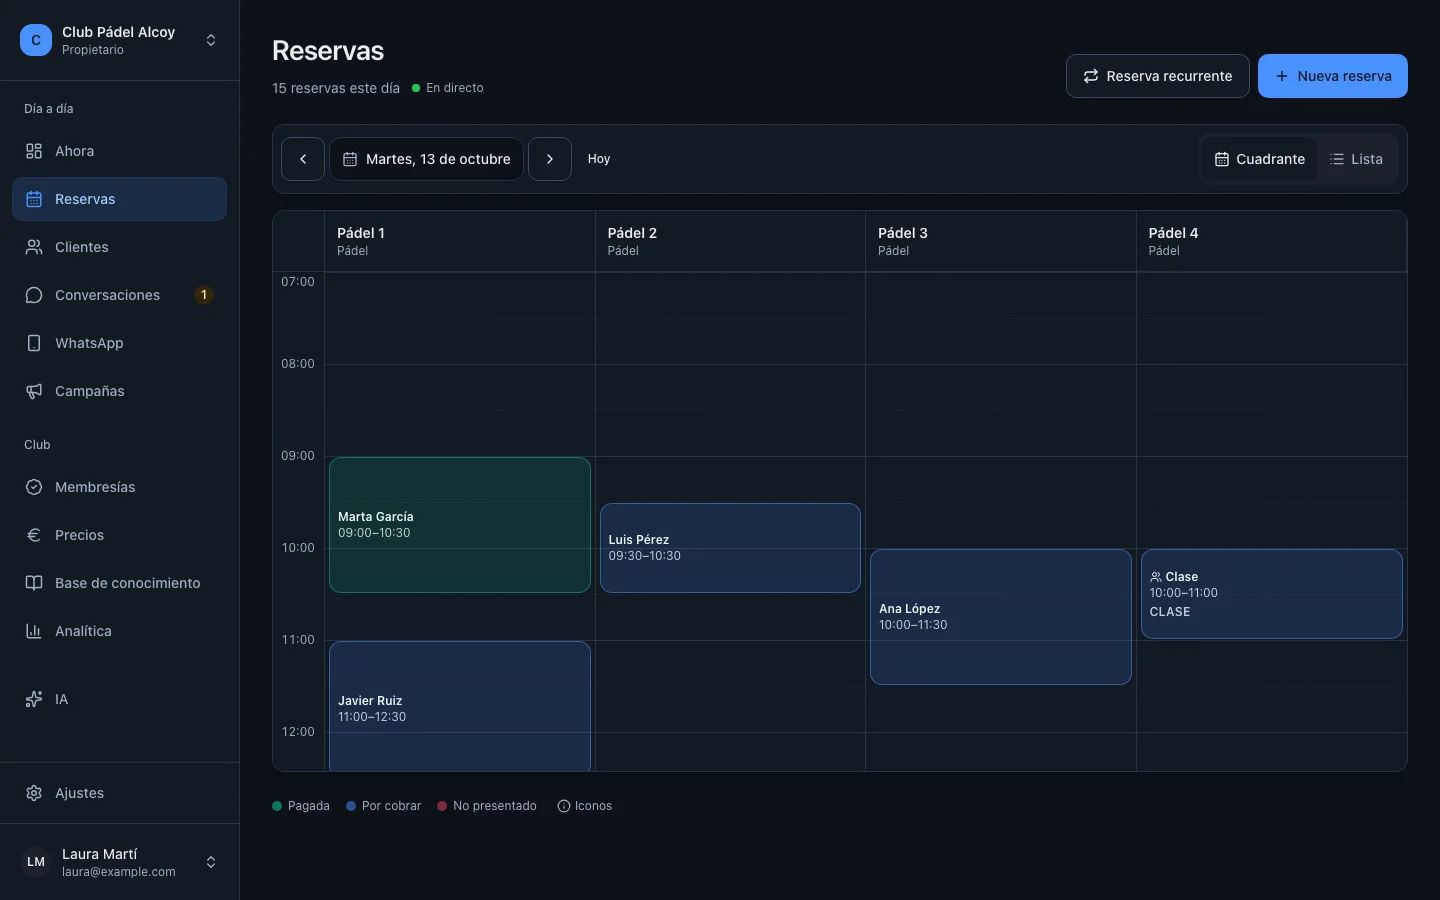Click the Nueva reserva button
The height and width of the screenshot is (900, 1440).
click(1333, 76)
